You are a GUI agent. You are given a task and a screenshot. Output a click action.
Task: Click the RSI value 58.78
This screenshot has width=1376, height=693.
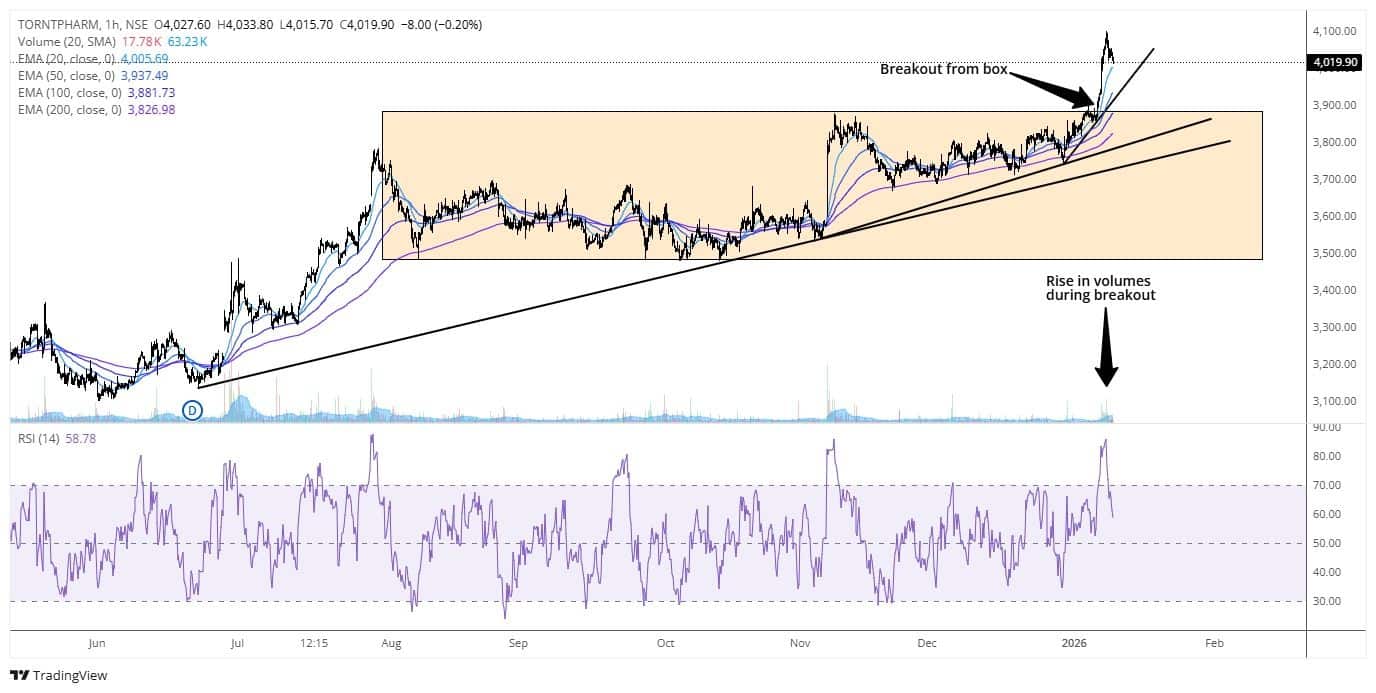pyautogui.click(x=79, y=438)
